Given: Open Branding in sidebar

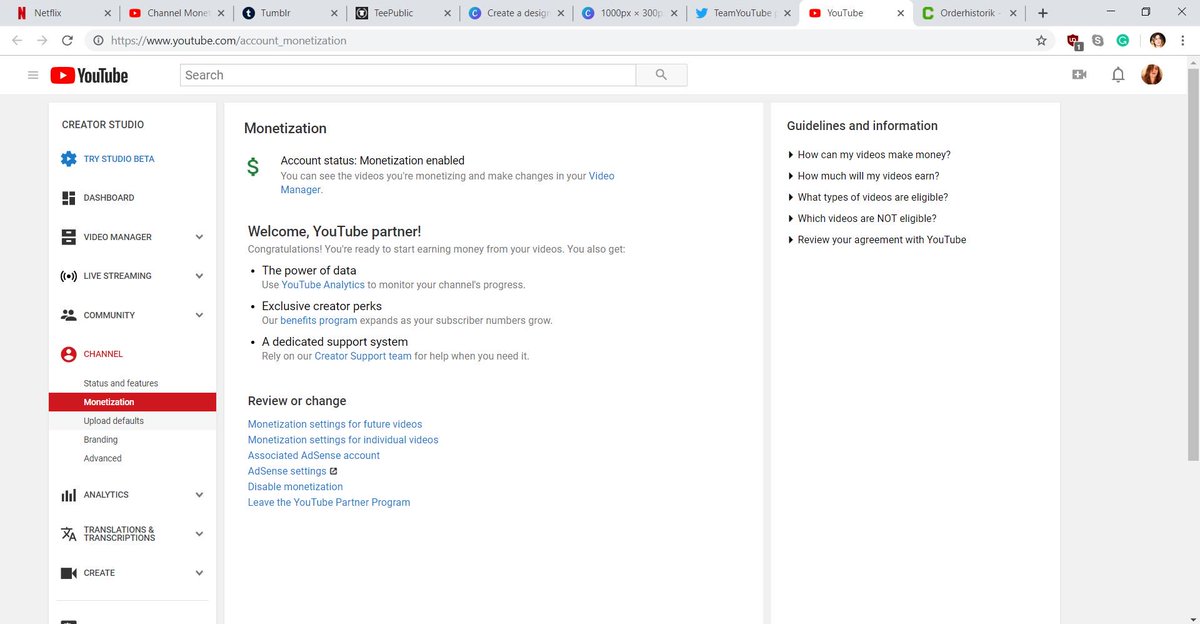Looking at the screenshot, I should pyautogui.click(x=101, y=440).
